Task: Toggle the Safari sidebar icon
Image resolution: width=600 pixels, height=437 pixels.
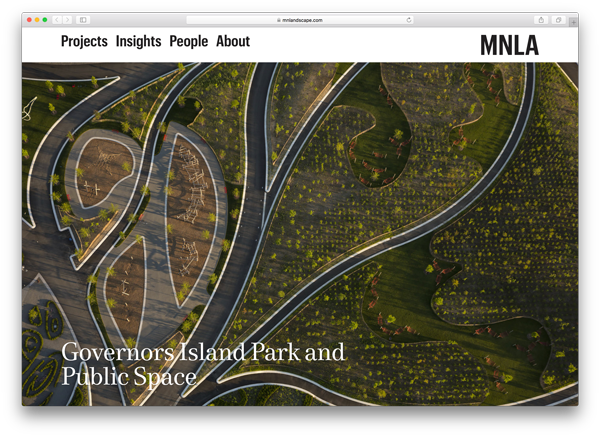Action: 83,20
